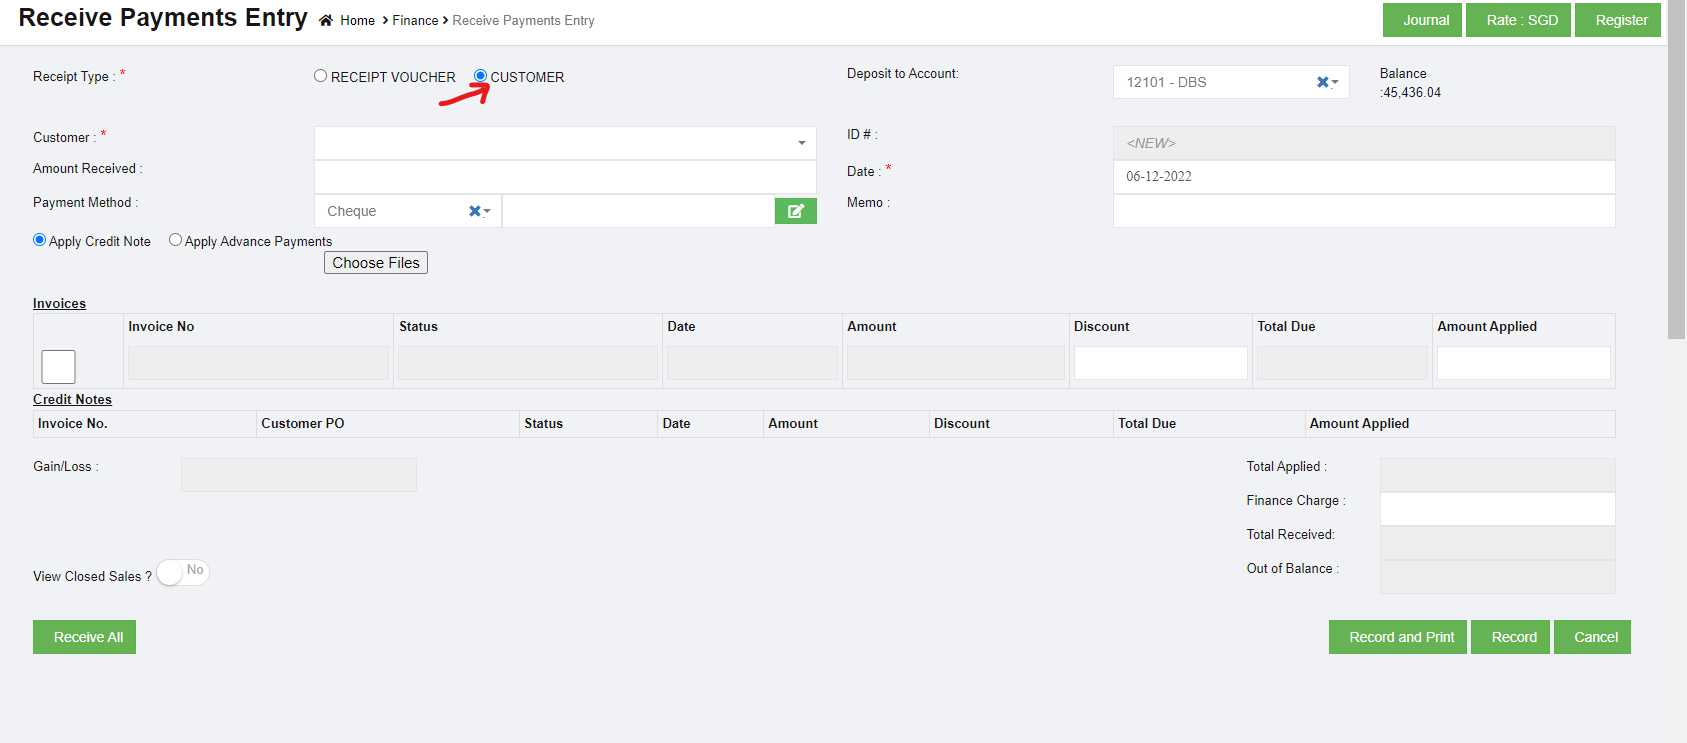Open the Deposit to Account dropdown
Screen dimensions: 1687x743
pos(1335,82)
